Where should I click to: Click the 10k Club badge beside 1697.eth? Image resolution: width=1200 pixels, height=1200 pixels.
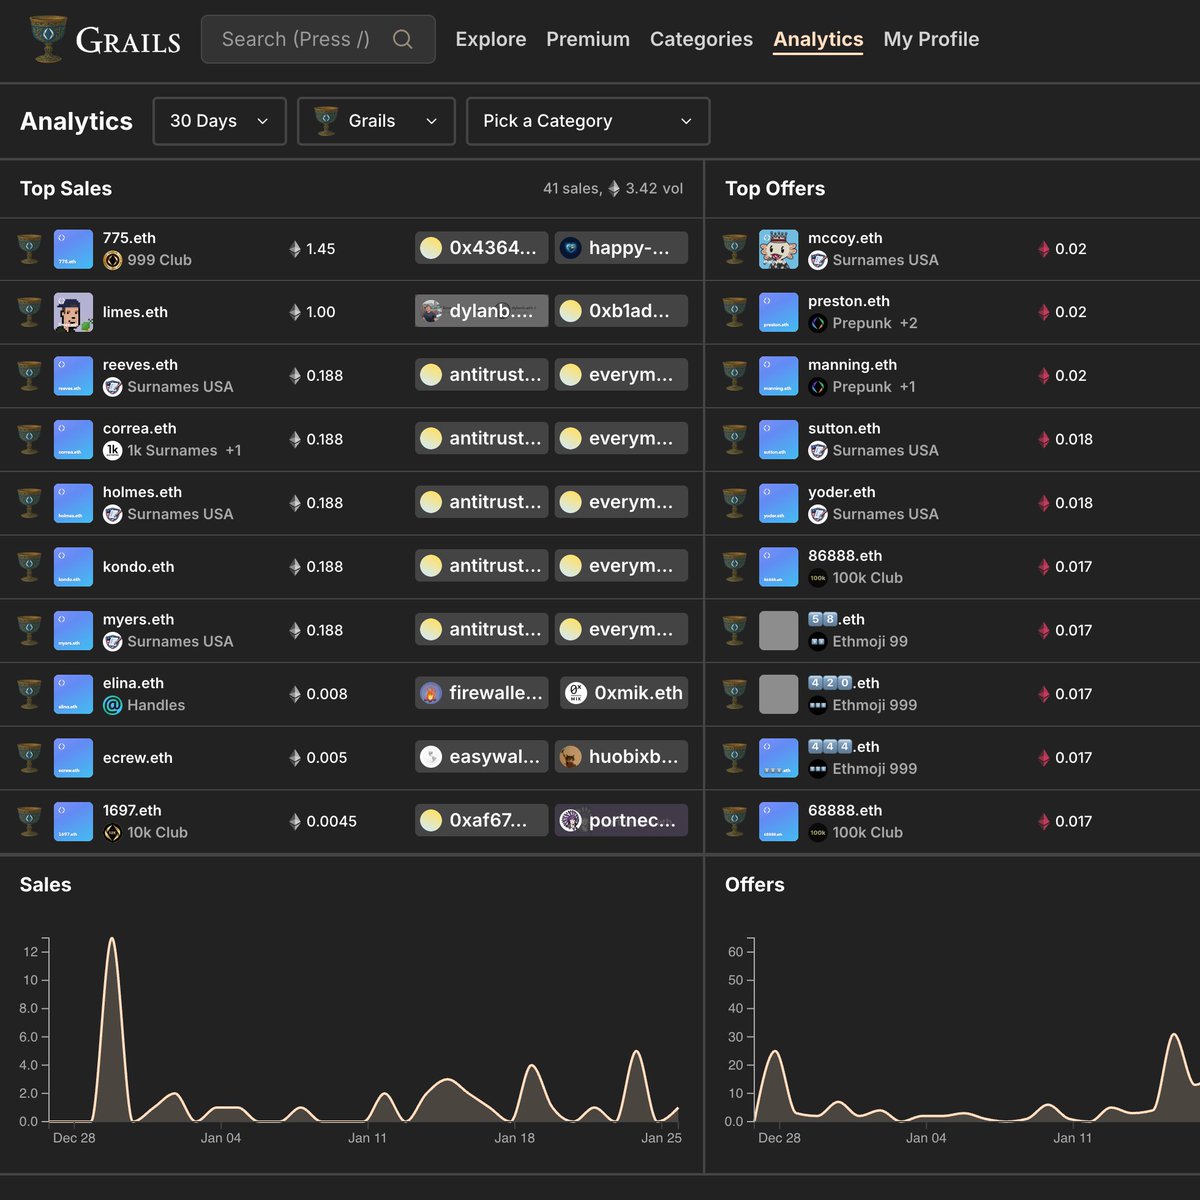[x=113, y=832]
